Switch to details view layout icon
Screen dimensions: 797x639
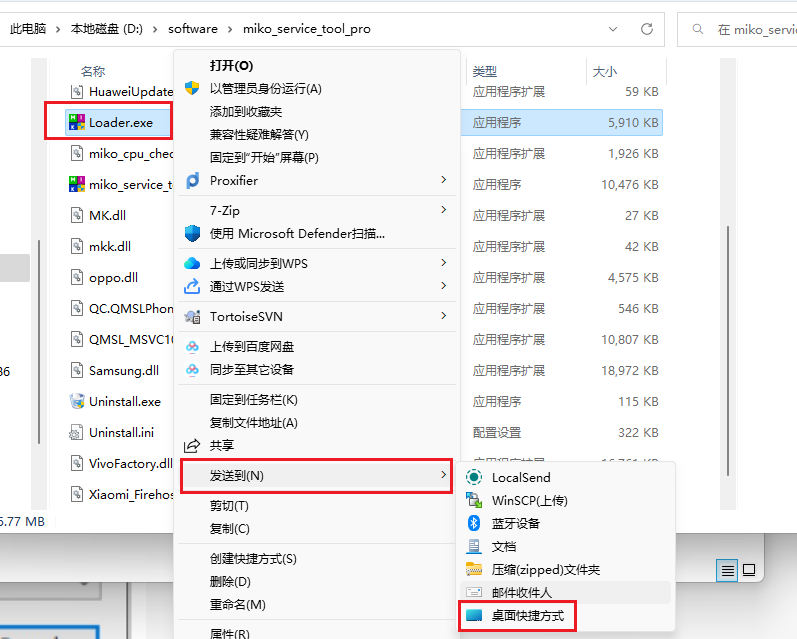click(727, 570)
